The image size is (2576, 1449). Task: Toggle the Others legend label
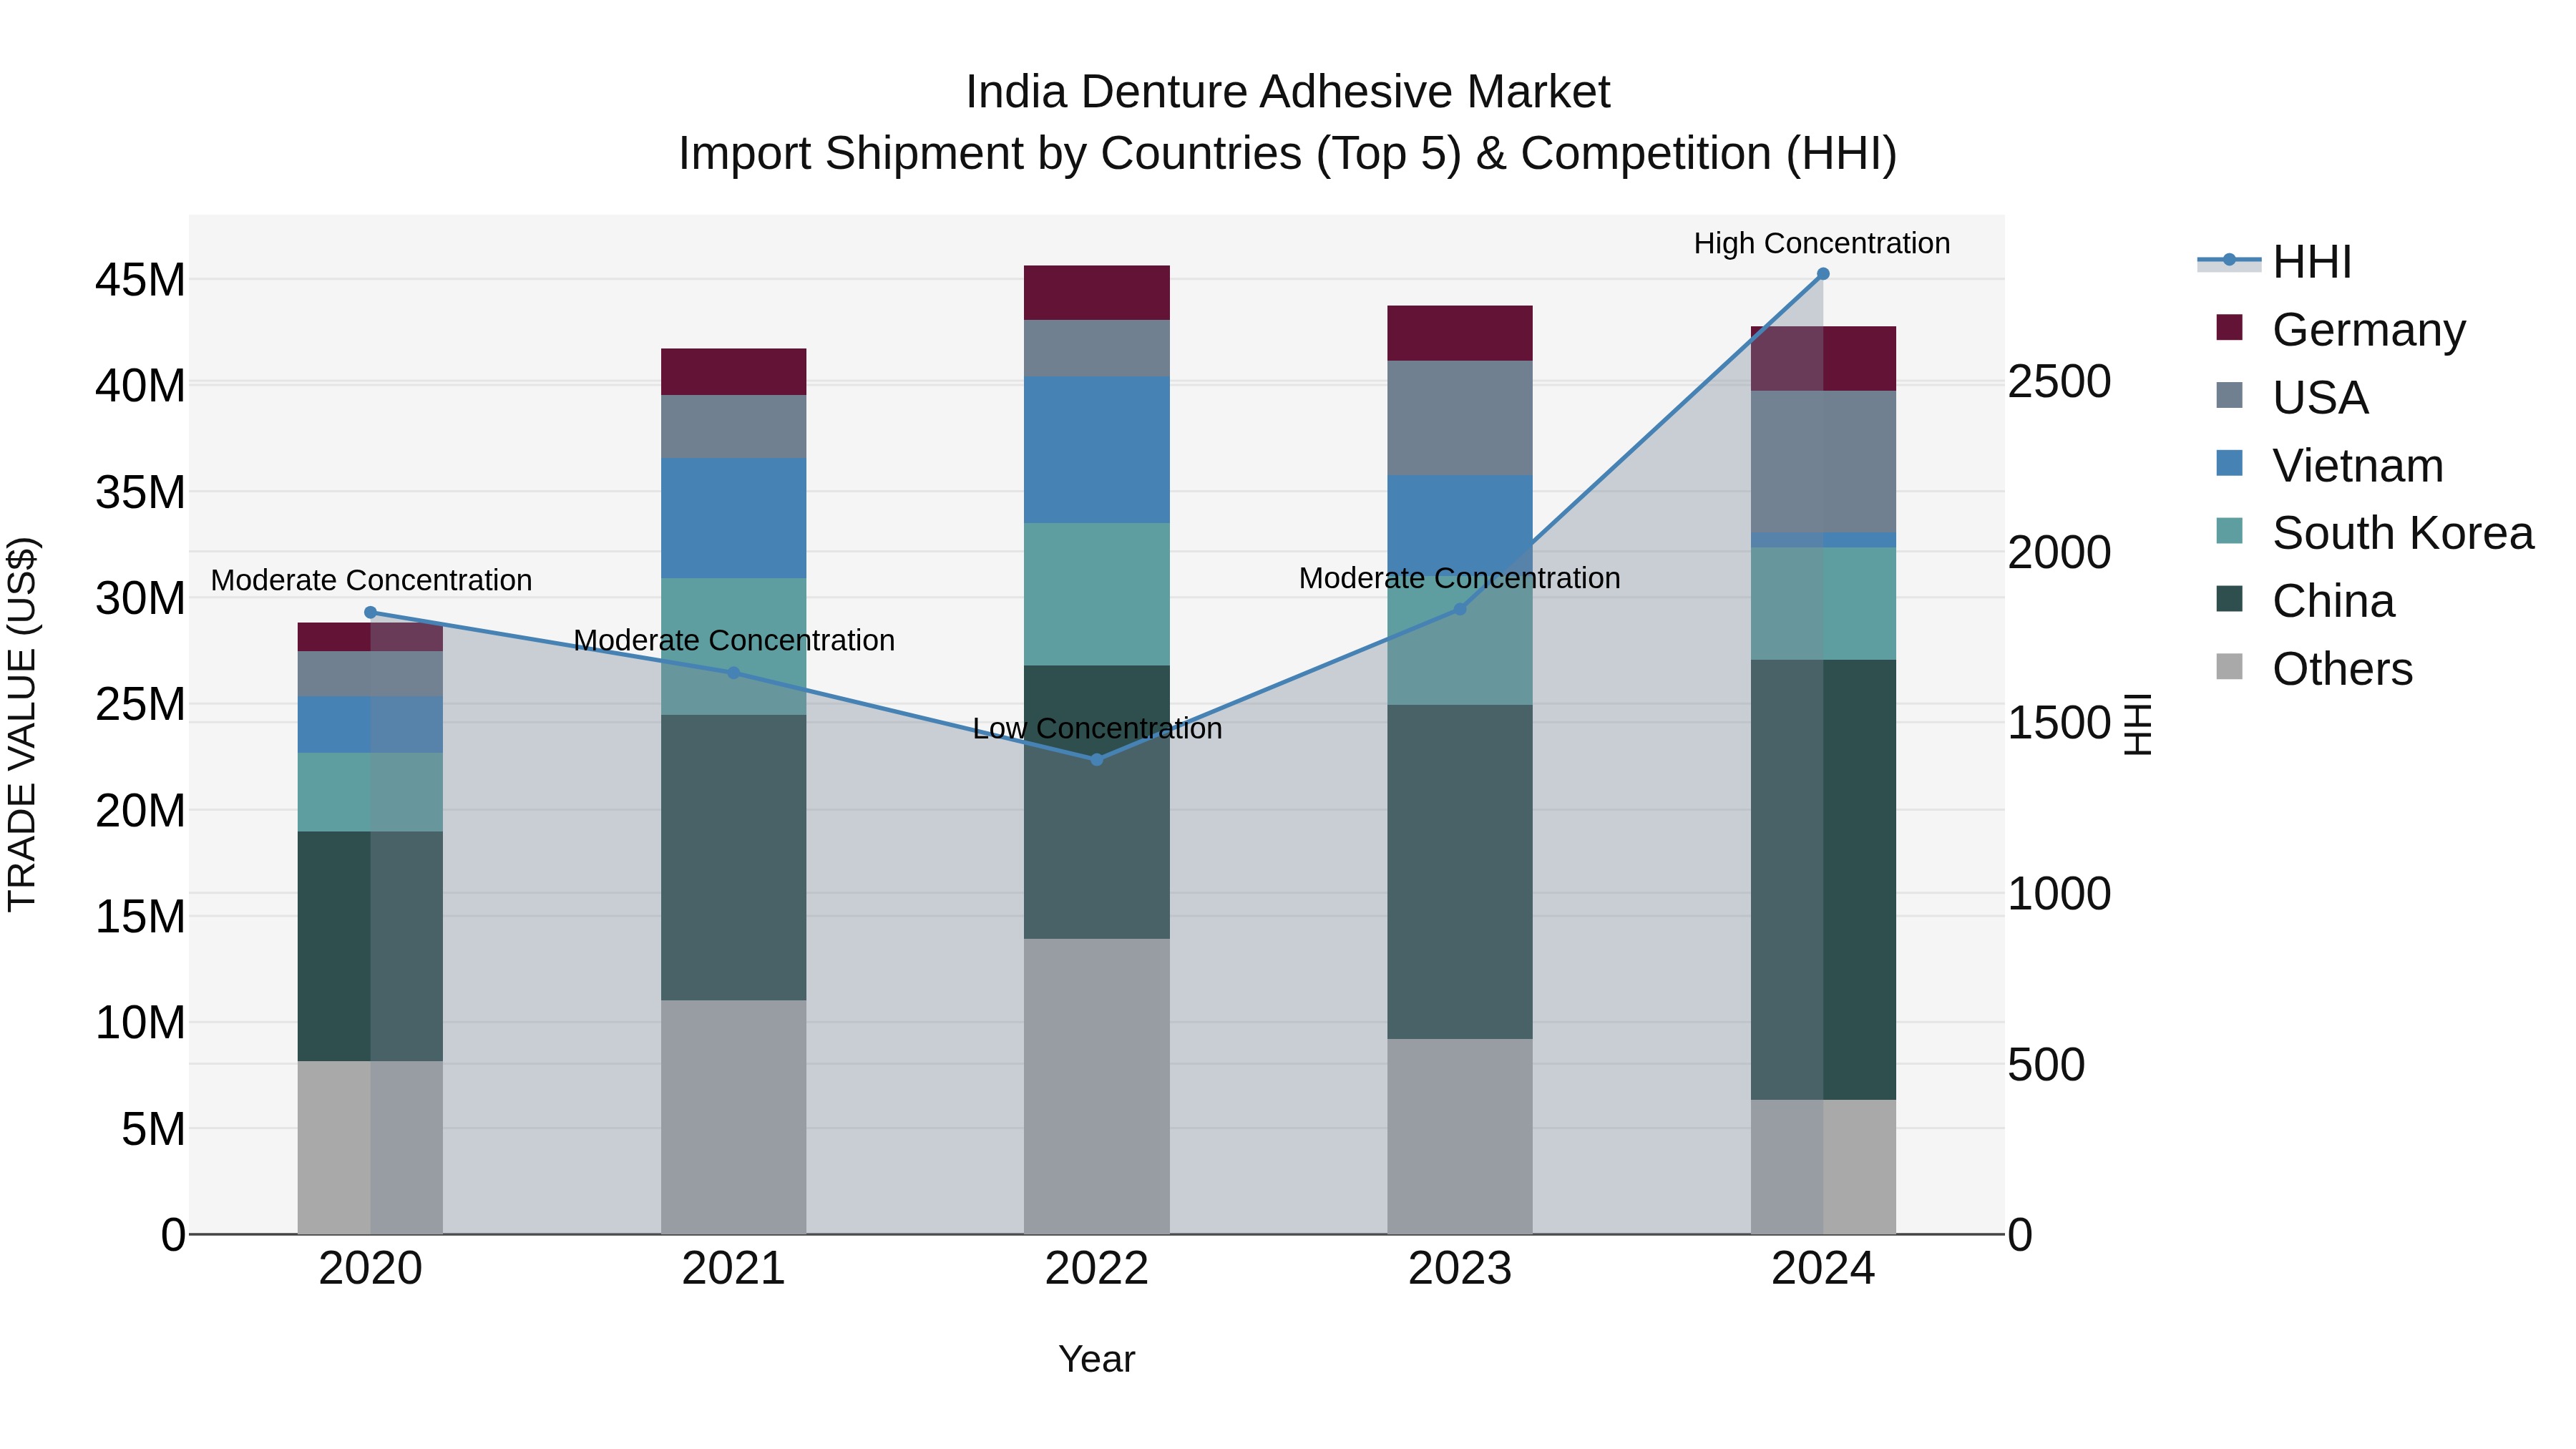pos(2342,669)
